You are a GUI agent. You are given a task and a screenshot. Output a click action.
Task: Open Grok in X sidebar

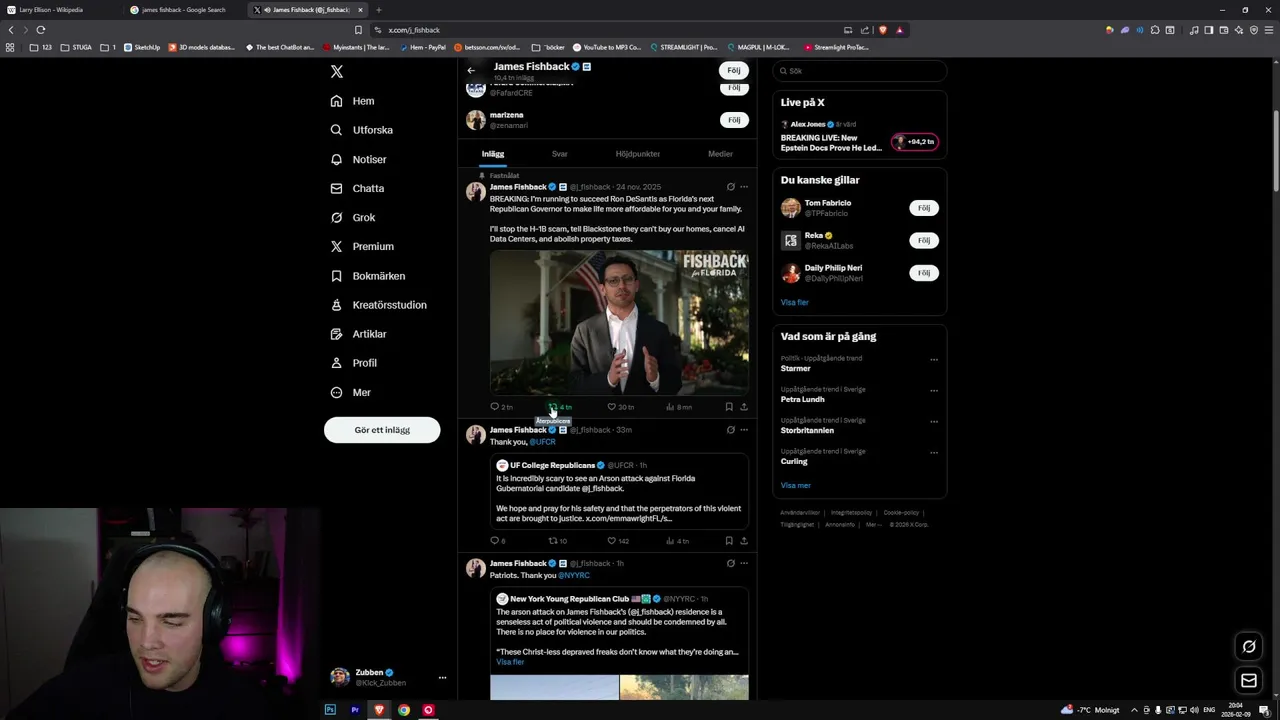click(x=352, y=217)
